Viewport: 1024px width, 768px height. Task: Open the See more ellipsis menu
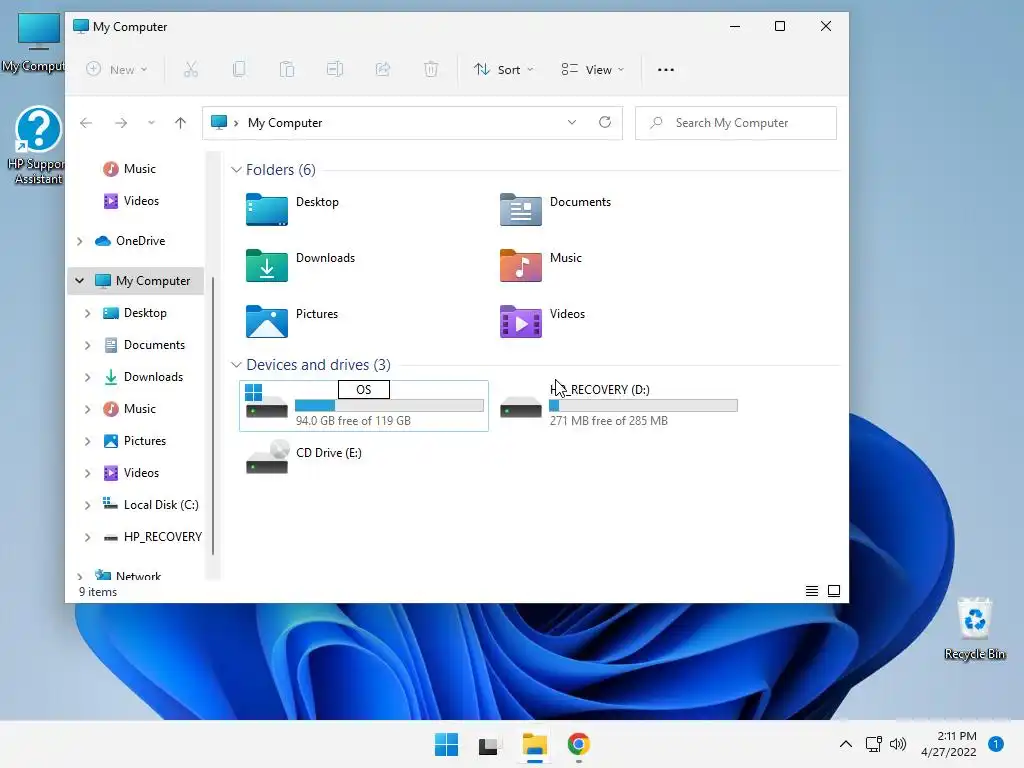665,70
